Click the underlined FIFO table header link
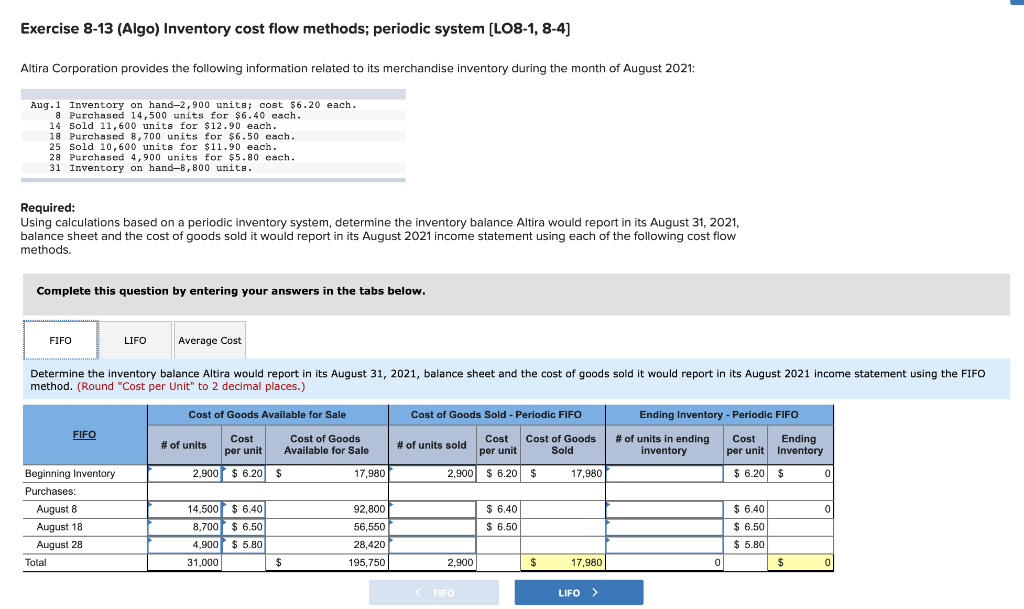Image resolution: width=1024 pixels, height=609 pixels. click(x=84, y=433)
